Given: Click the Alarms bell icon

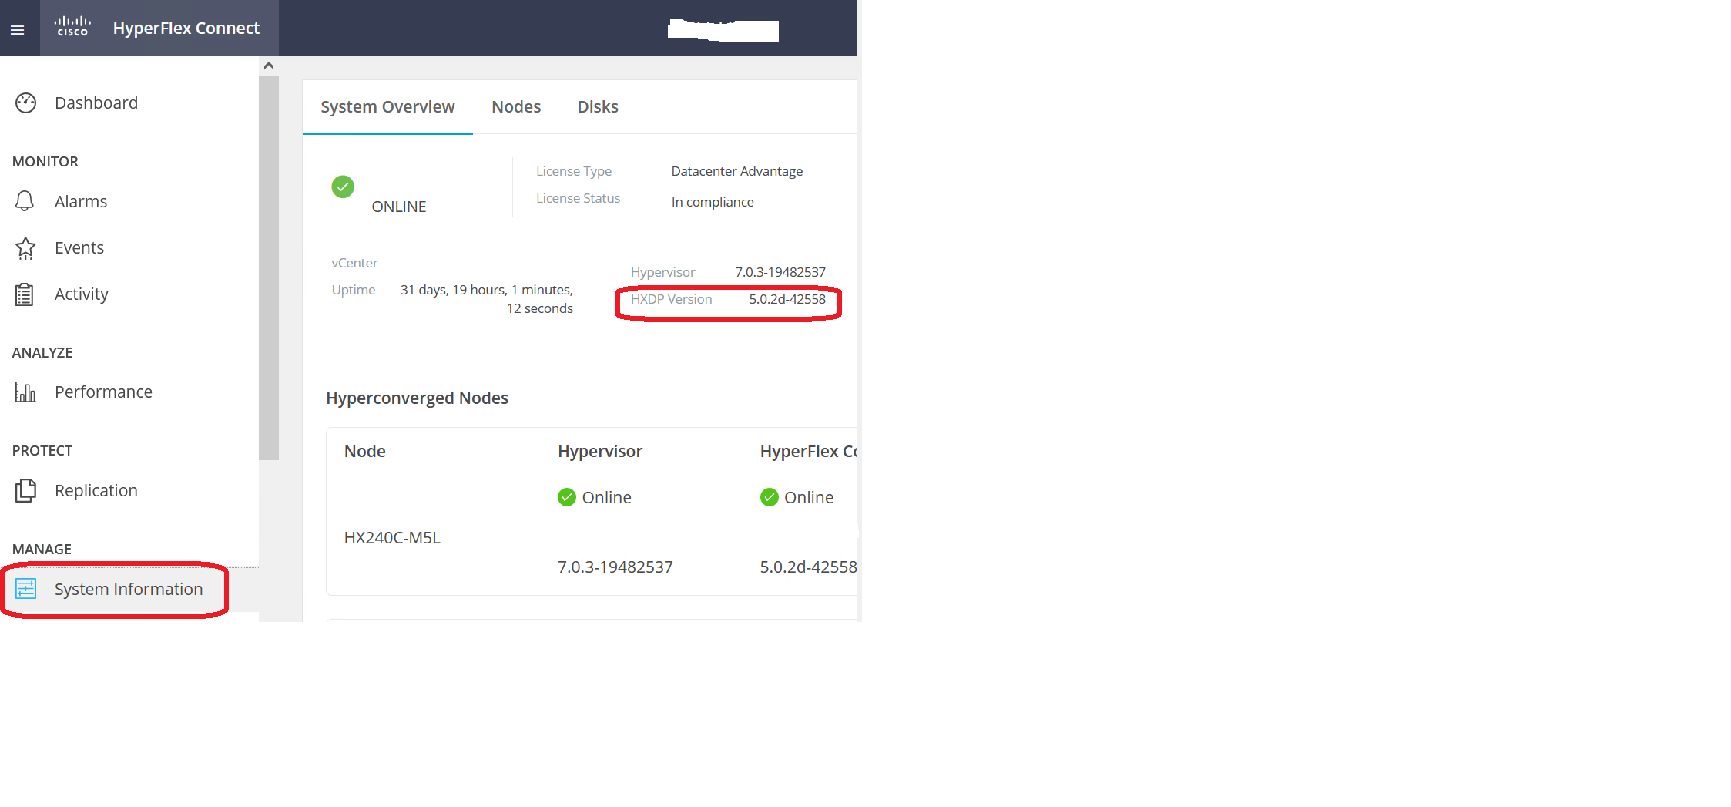Looking at the screenshot, I should (25, 201).
